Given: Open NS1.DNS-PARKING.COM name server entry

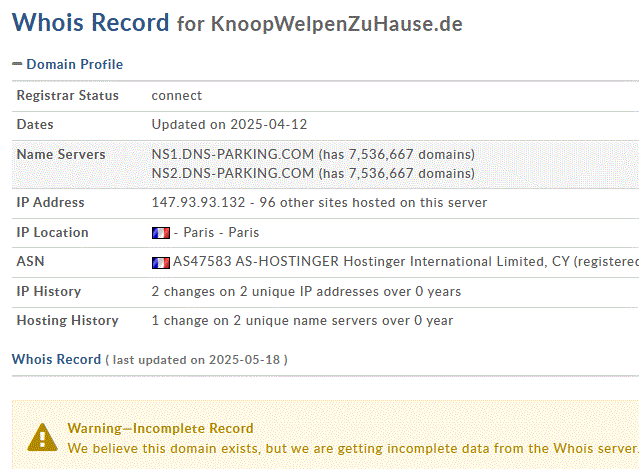Looking at the screenshot, I should (x=233, y=154).
